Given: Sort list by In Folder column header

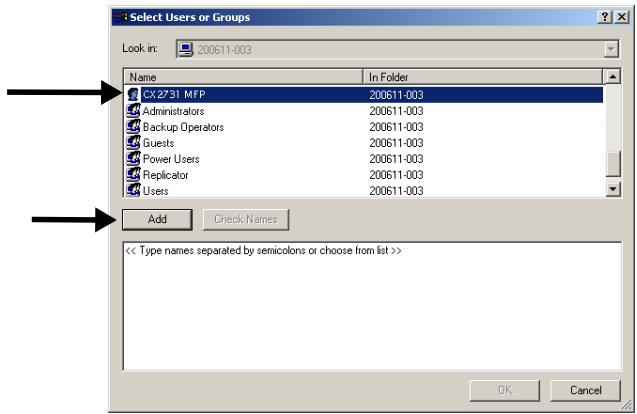Looking at the screenshot, I should (484, 77).
